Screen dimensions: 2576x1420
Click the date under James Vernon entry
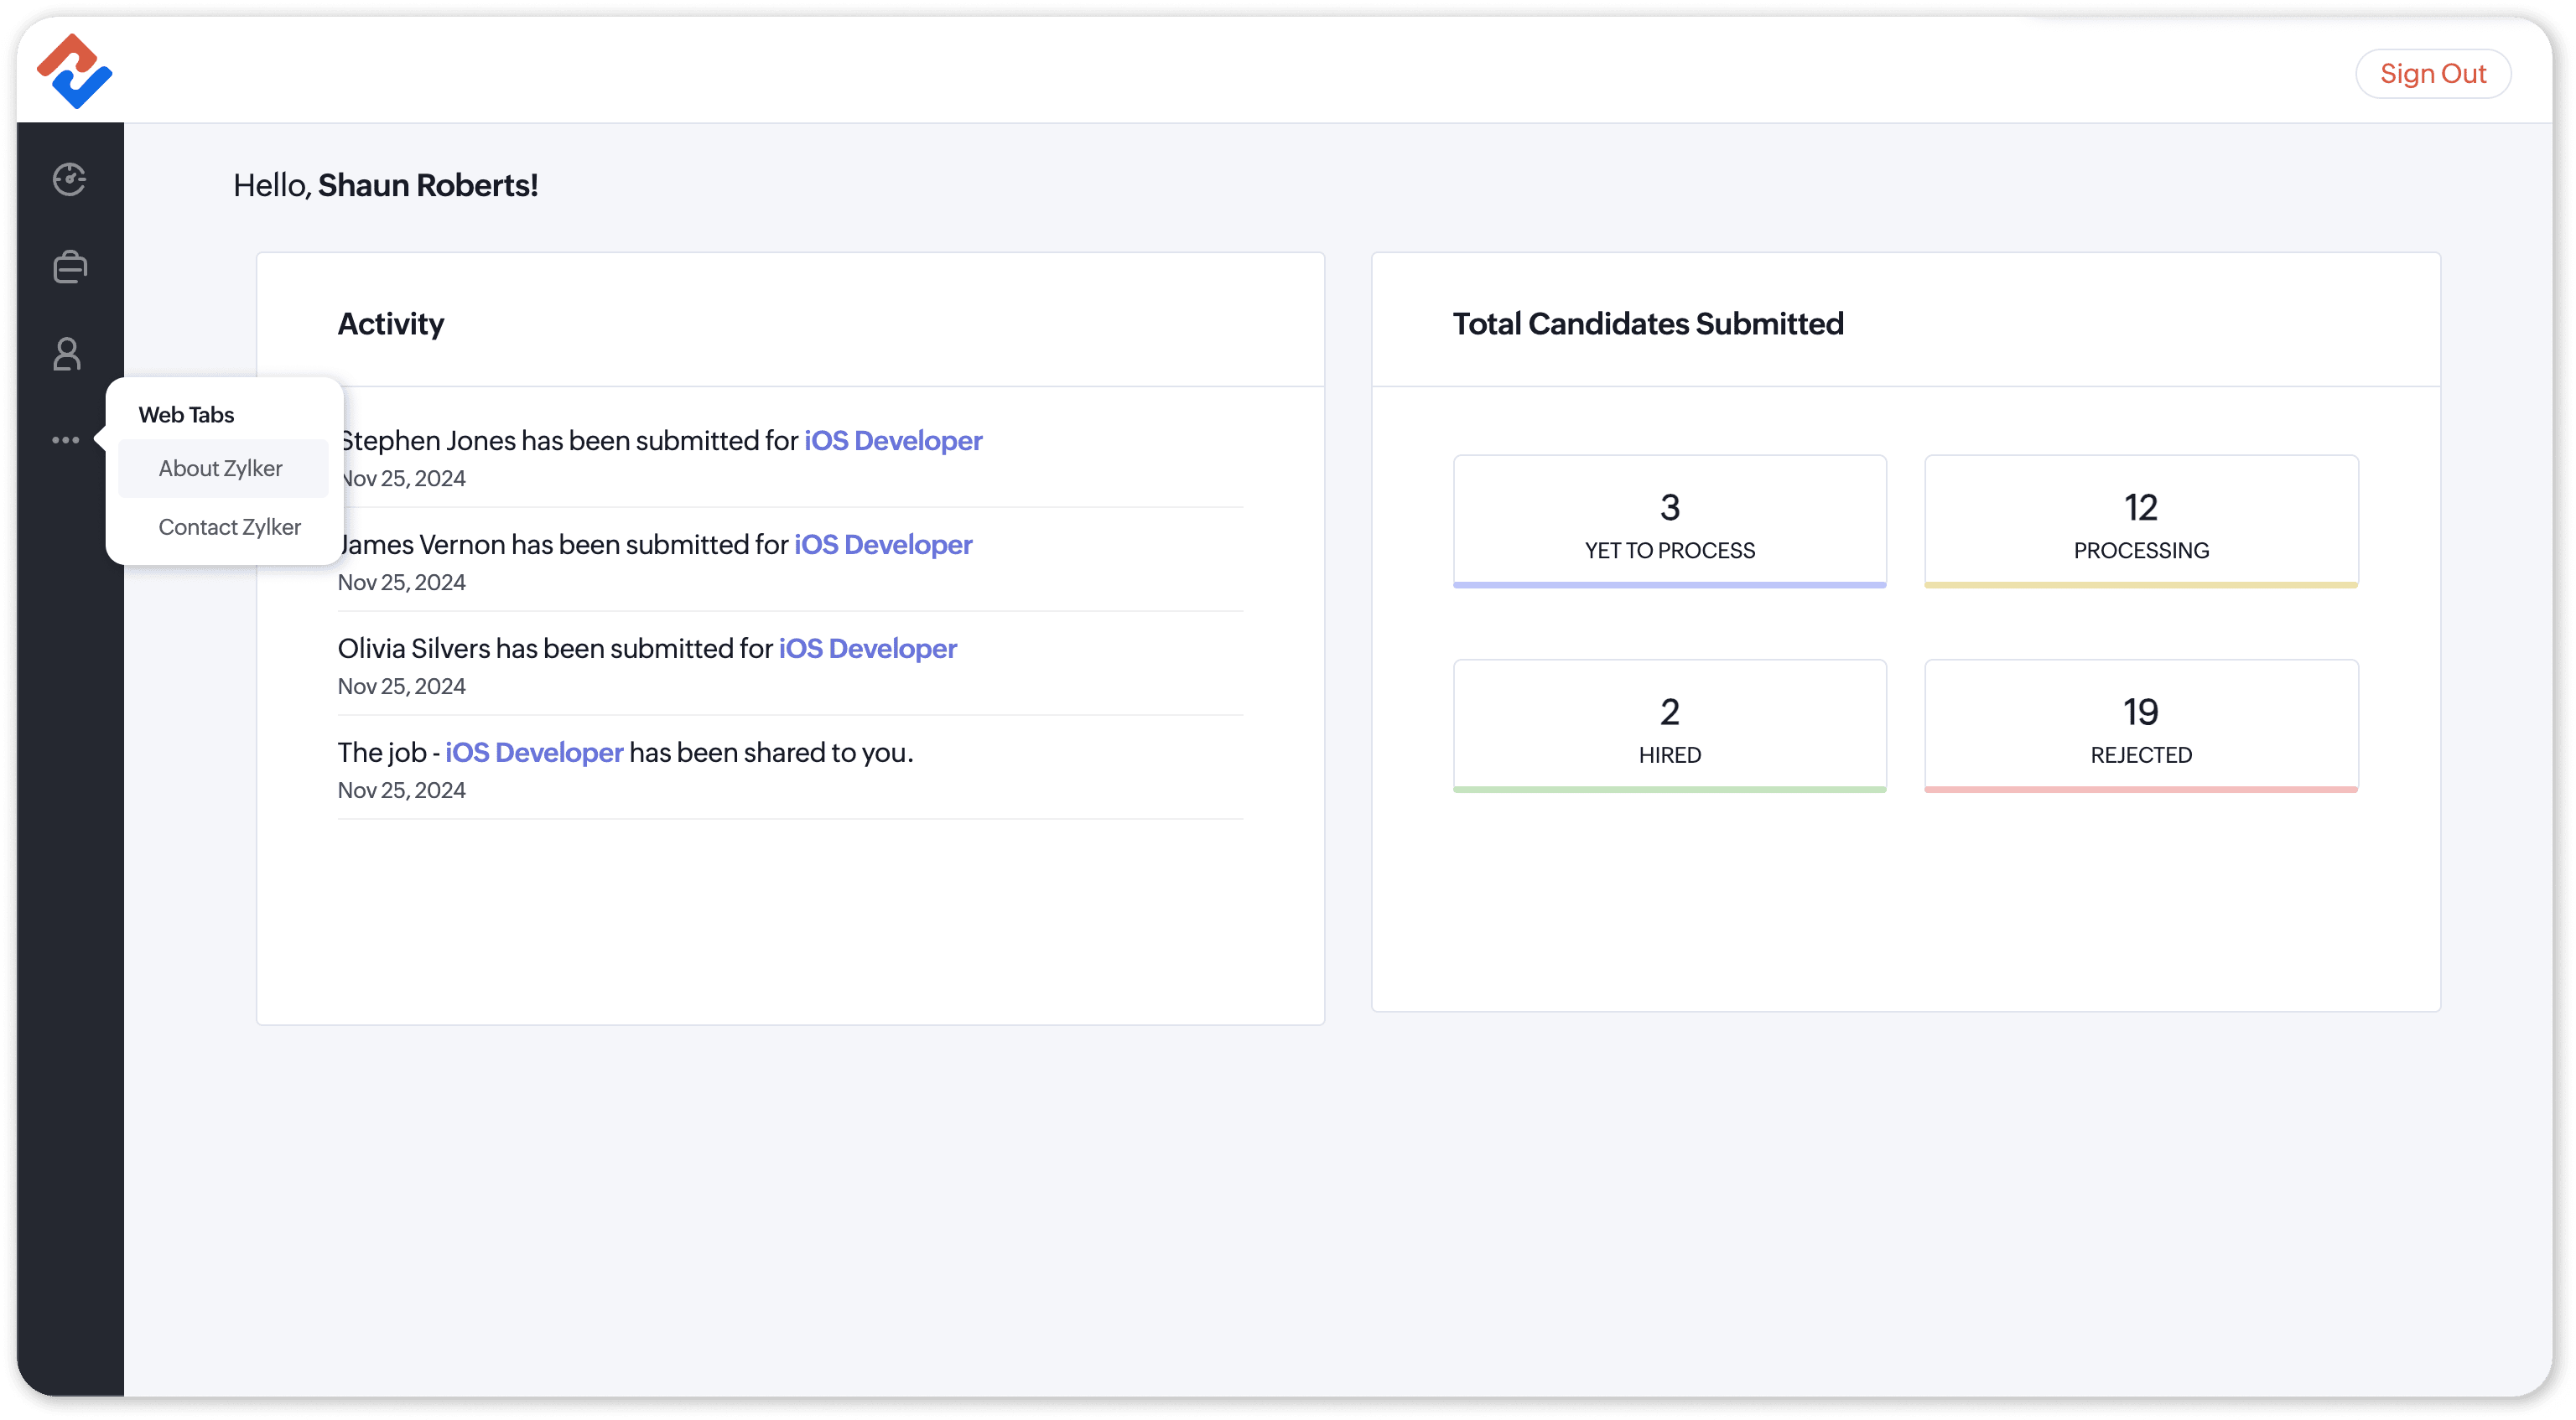coord(402,583)
